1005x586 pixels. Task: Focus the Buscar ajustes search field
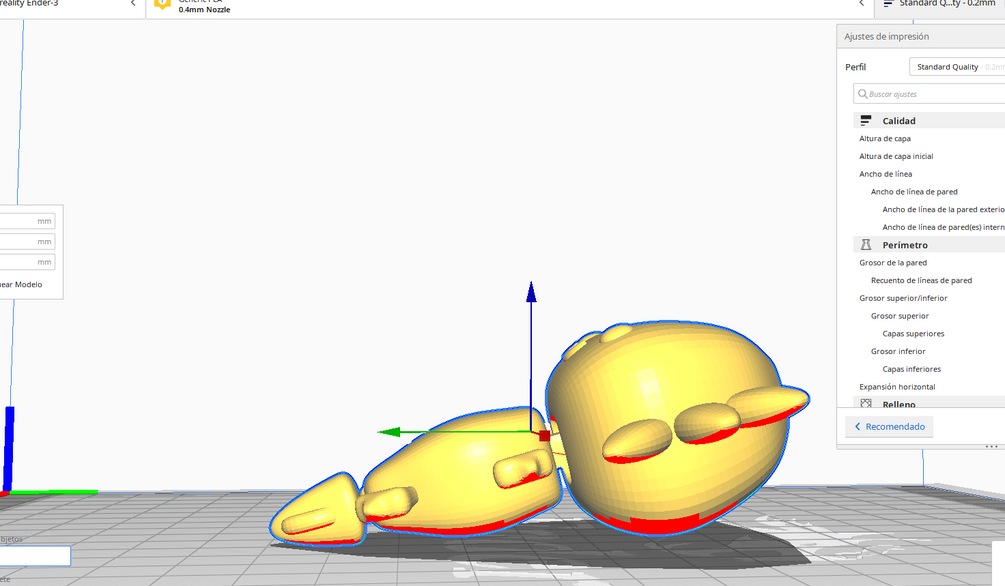929,94
